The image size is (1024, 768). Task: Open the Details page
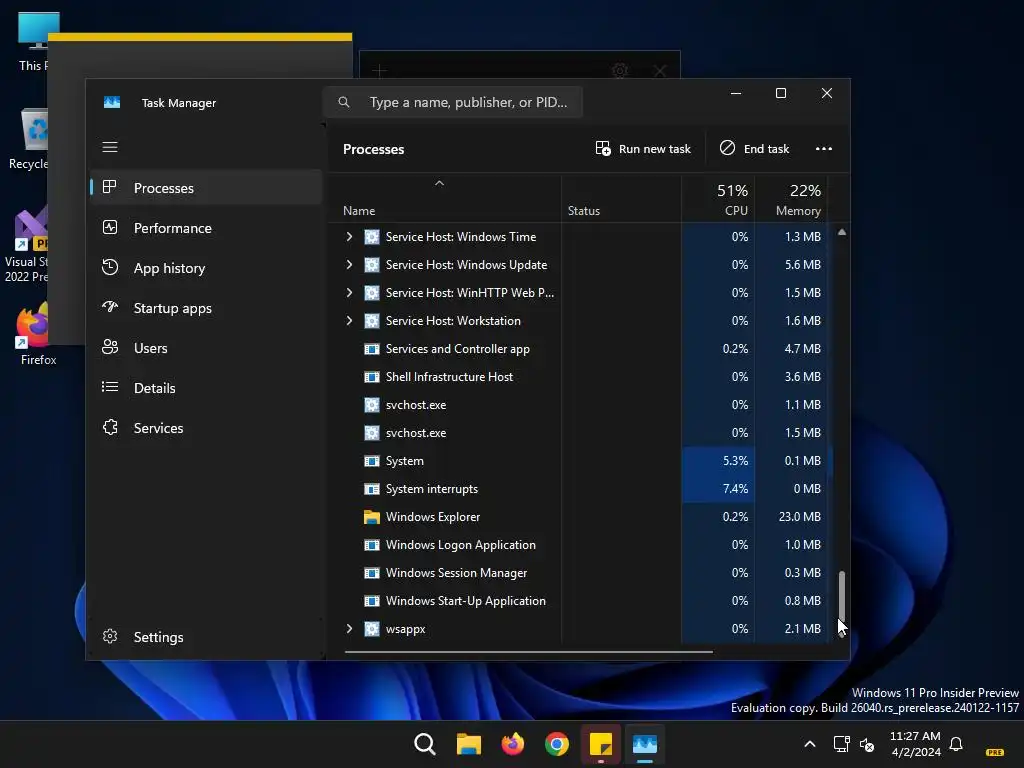[206, 388]
